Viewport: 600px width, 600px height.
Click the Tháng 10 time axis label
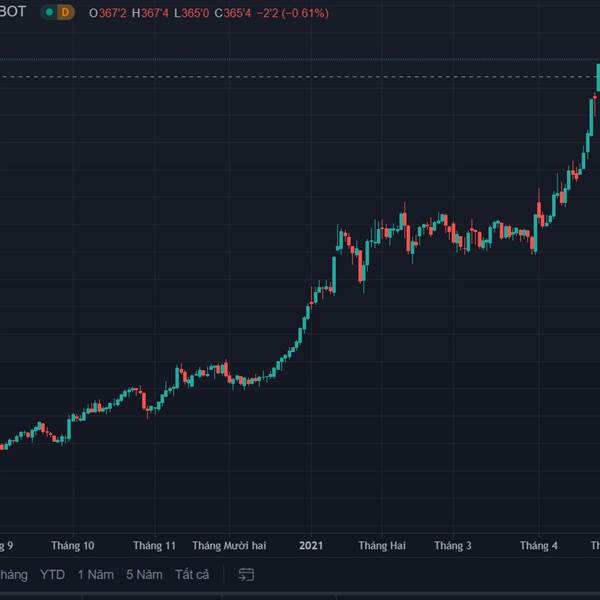click(73, 546)
